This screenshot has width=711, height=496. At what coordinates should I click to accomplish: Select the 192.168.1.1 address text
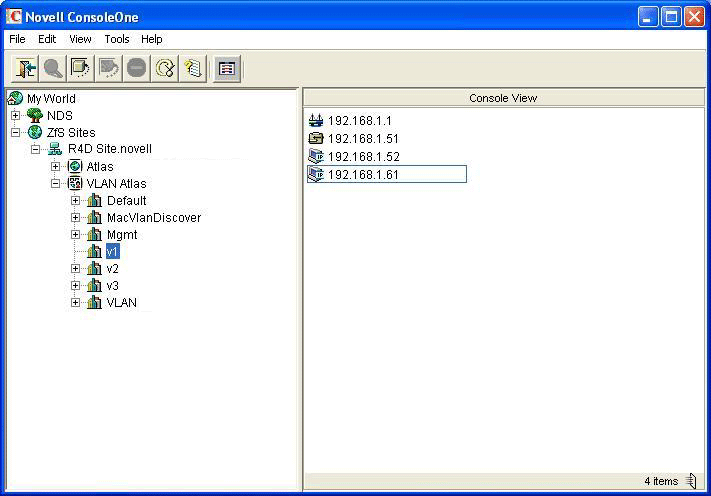(360, 121)
